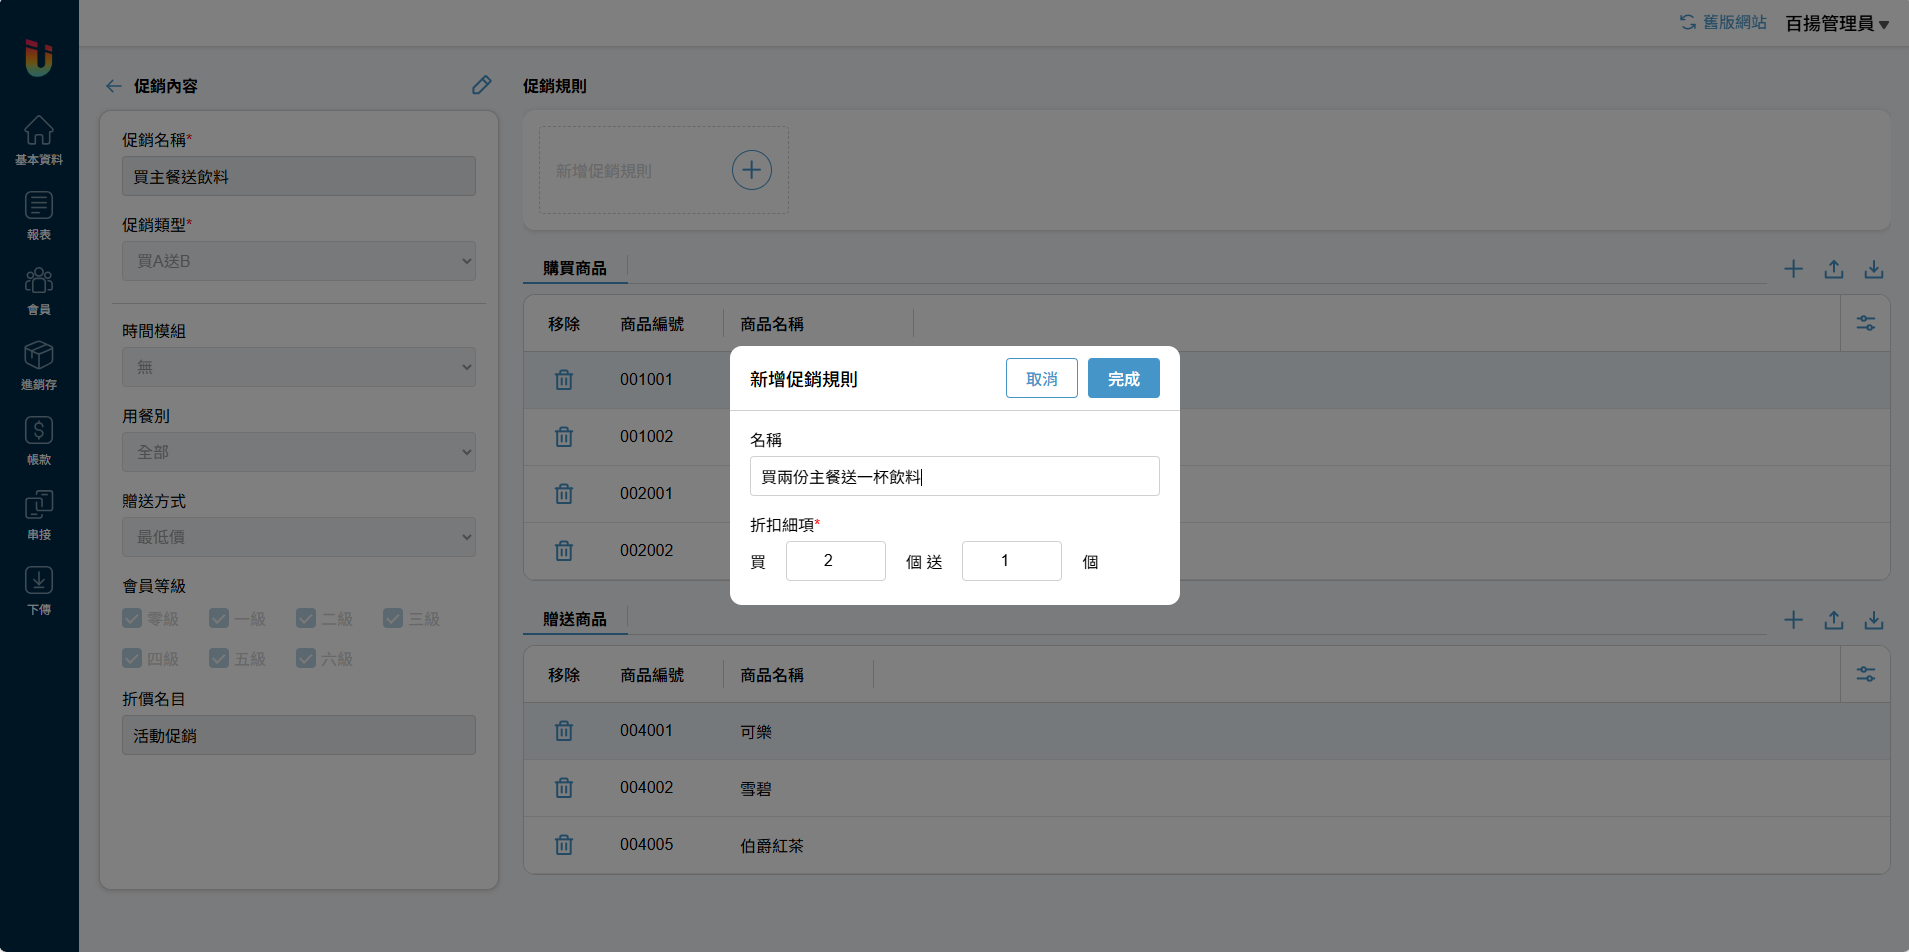Image resolution: width=1909 pixels, height=952 pixels.
Task: Toggle 五級 member level checkbox
Action: coord(219,658)
